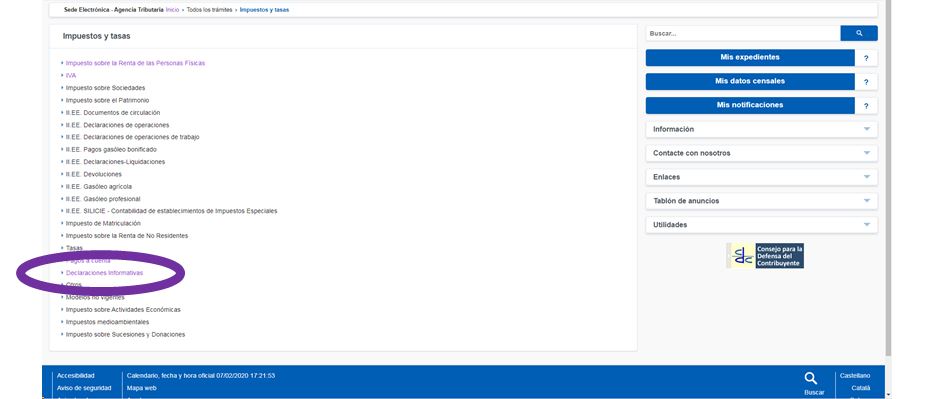Open the Tasas link
This screenshot has width=941, height=399.
pos(74,248)
